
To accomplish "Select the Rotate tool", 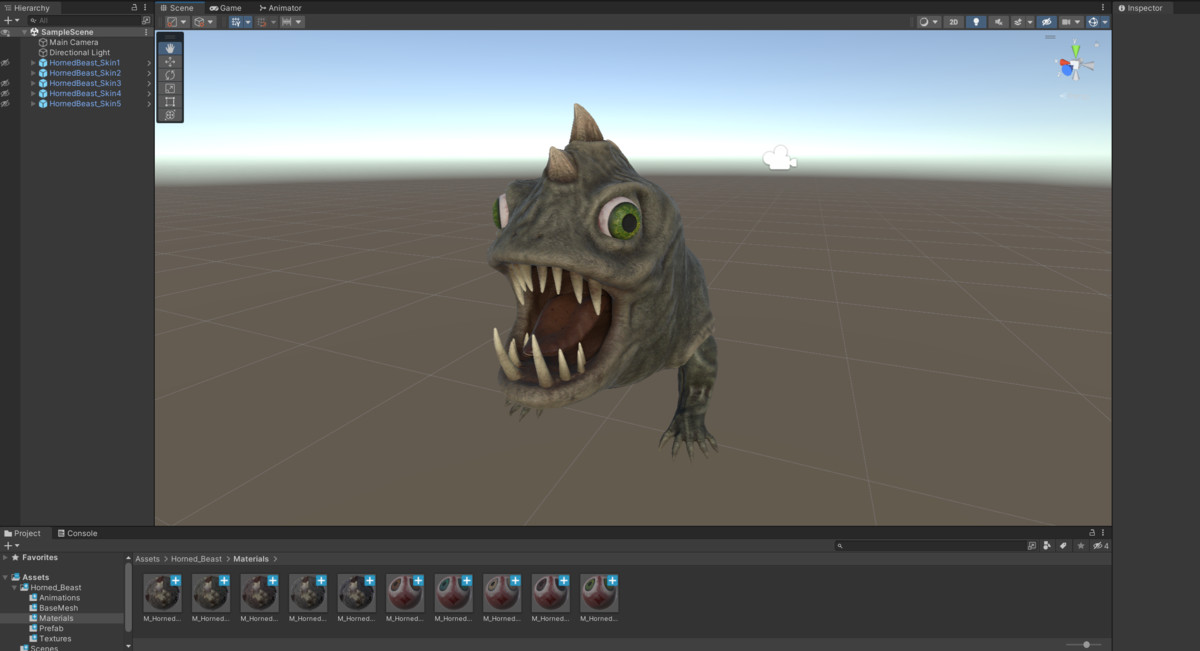I will click(x=170, y=75).
